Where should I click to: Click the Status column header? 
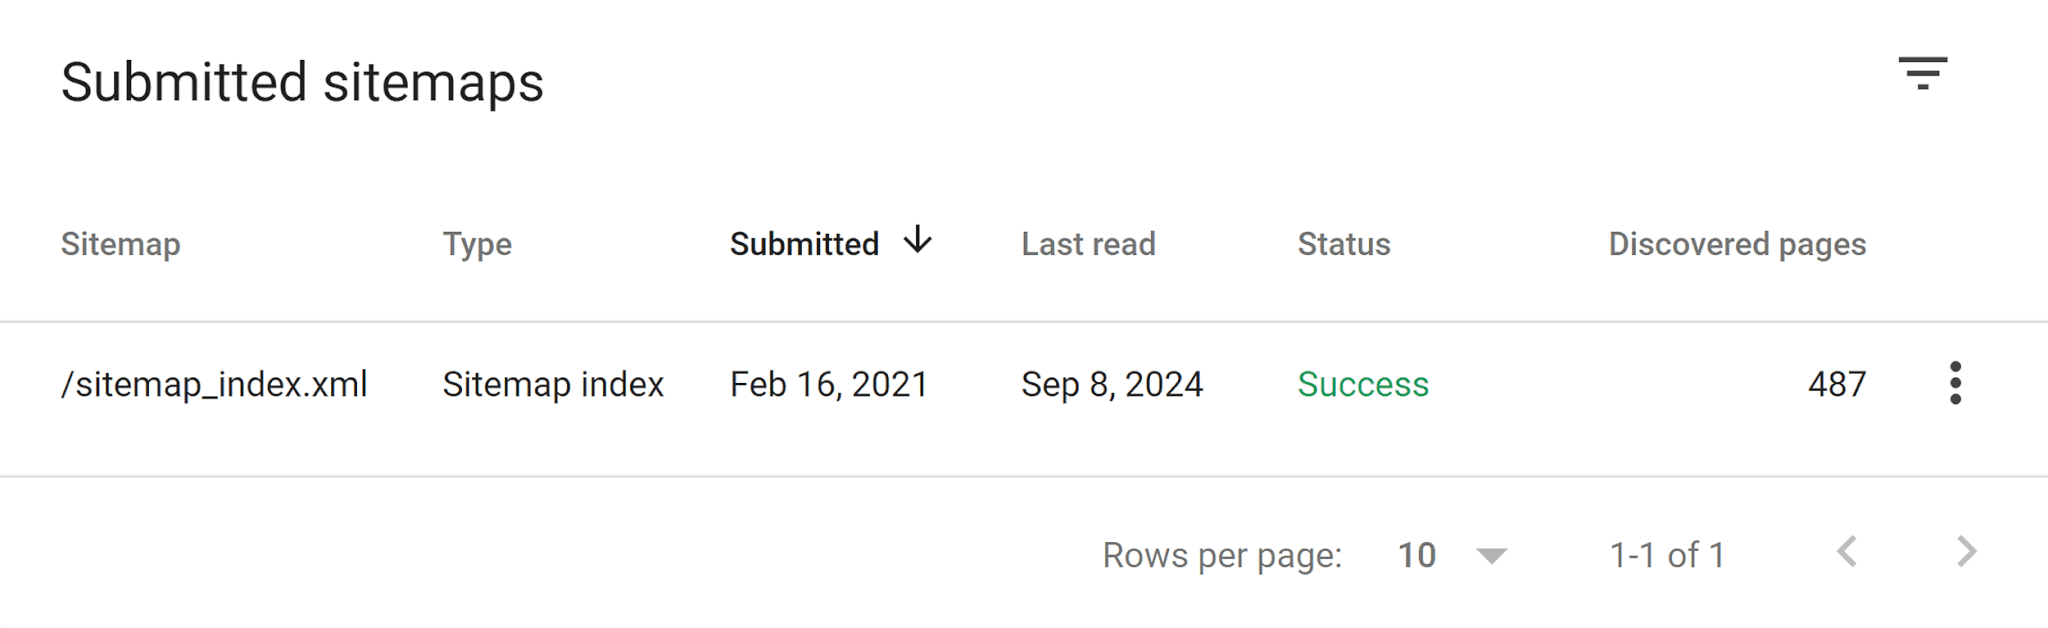1343,244
